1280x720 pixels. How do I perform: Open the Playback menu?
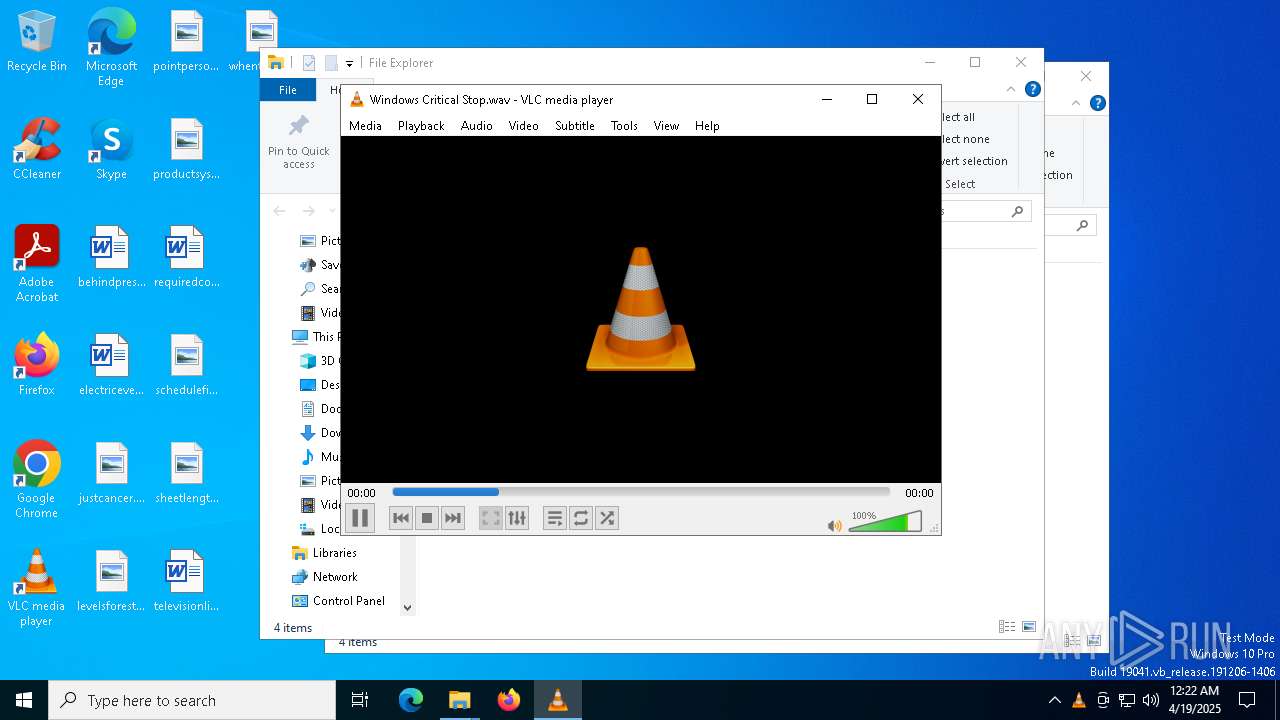click(x=421, y=126)
